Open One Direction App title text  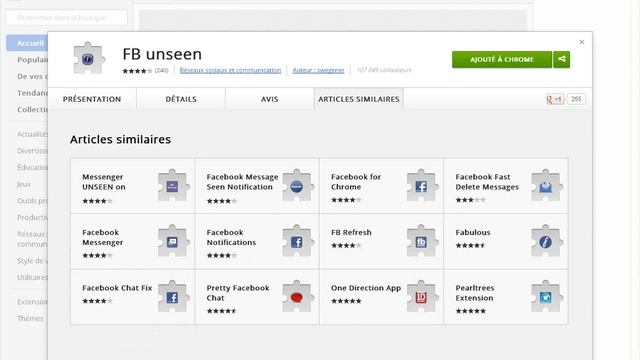coord(366,288)
